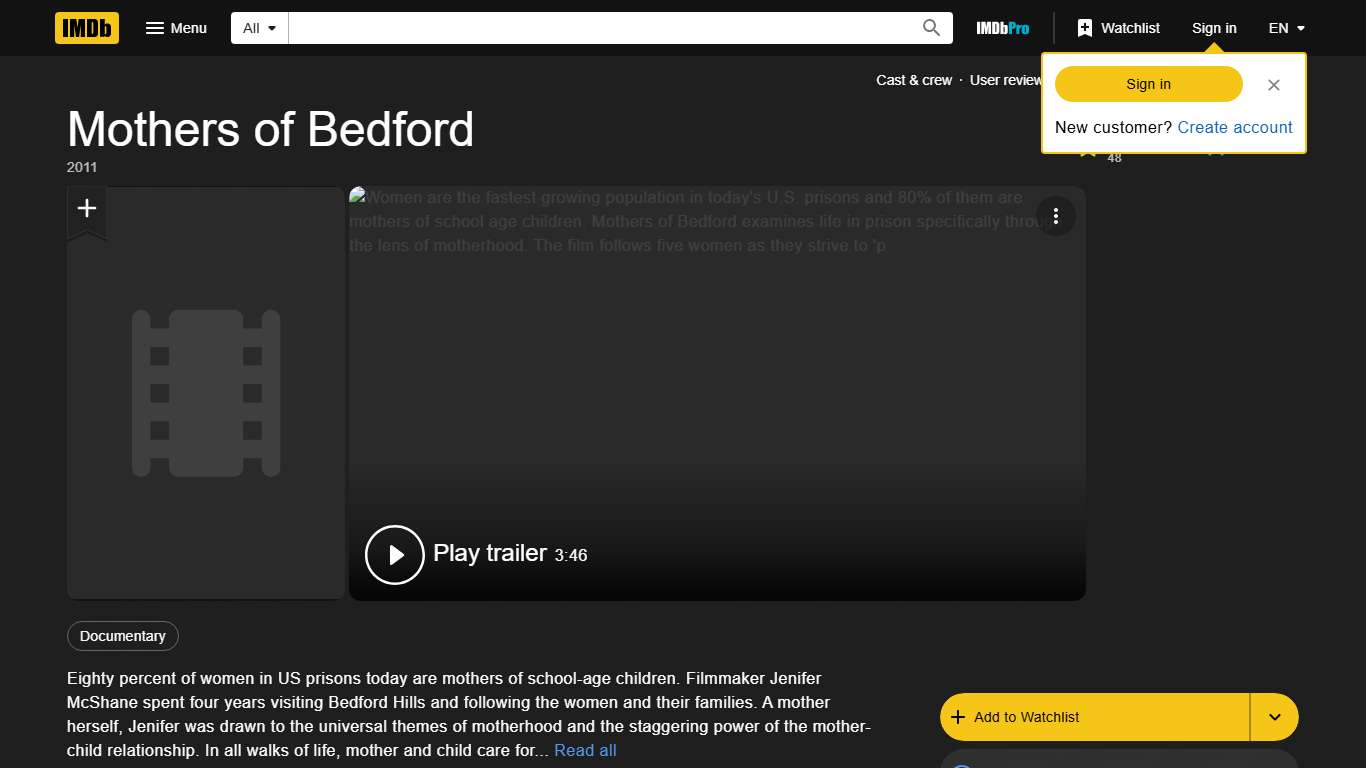This screenshot has width=1366, height=768.
Task: Open the EN language dropdown
Action: [x=1285, y=28]
